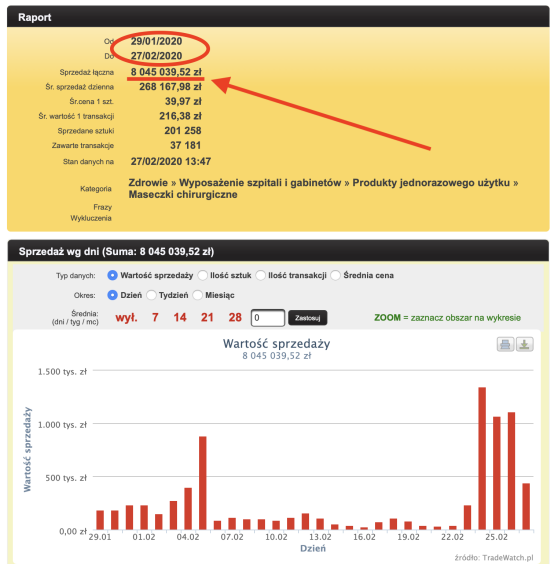Click the custom average input field
554x564 pixels.
[x=268, y=318]
